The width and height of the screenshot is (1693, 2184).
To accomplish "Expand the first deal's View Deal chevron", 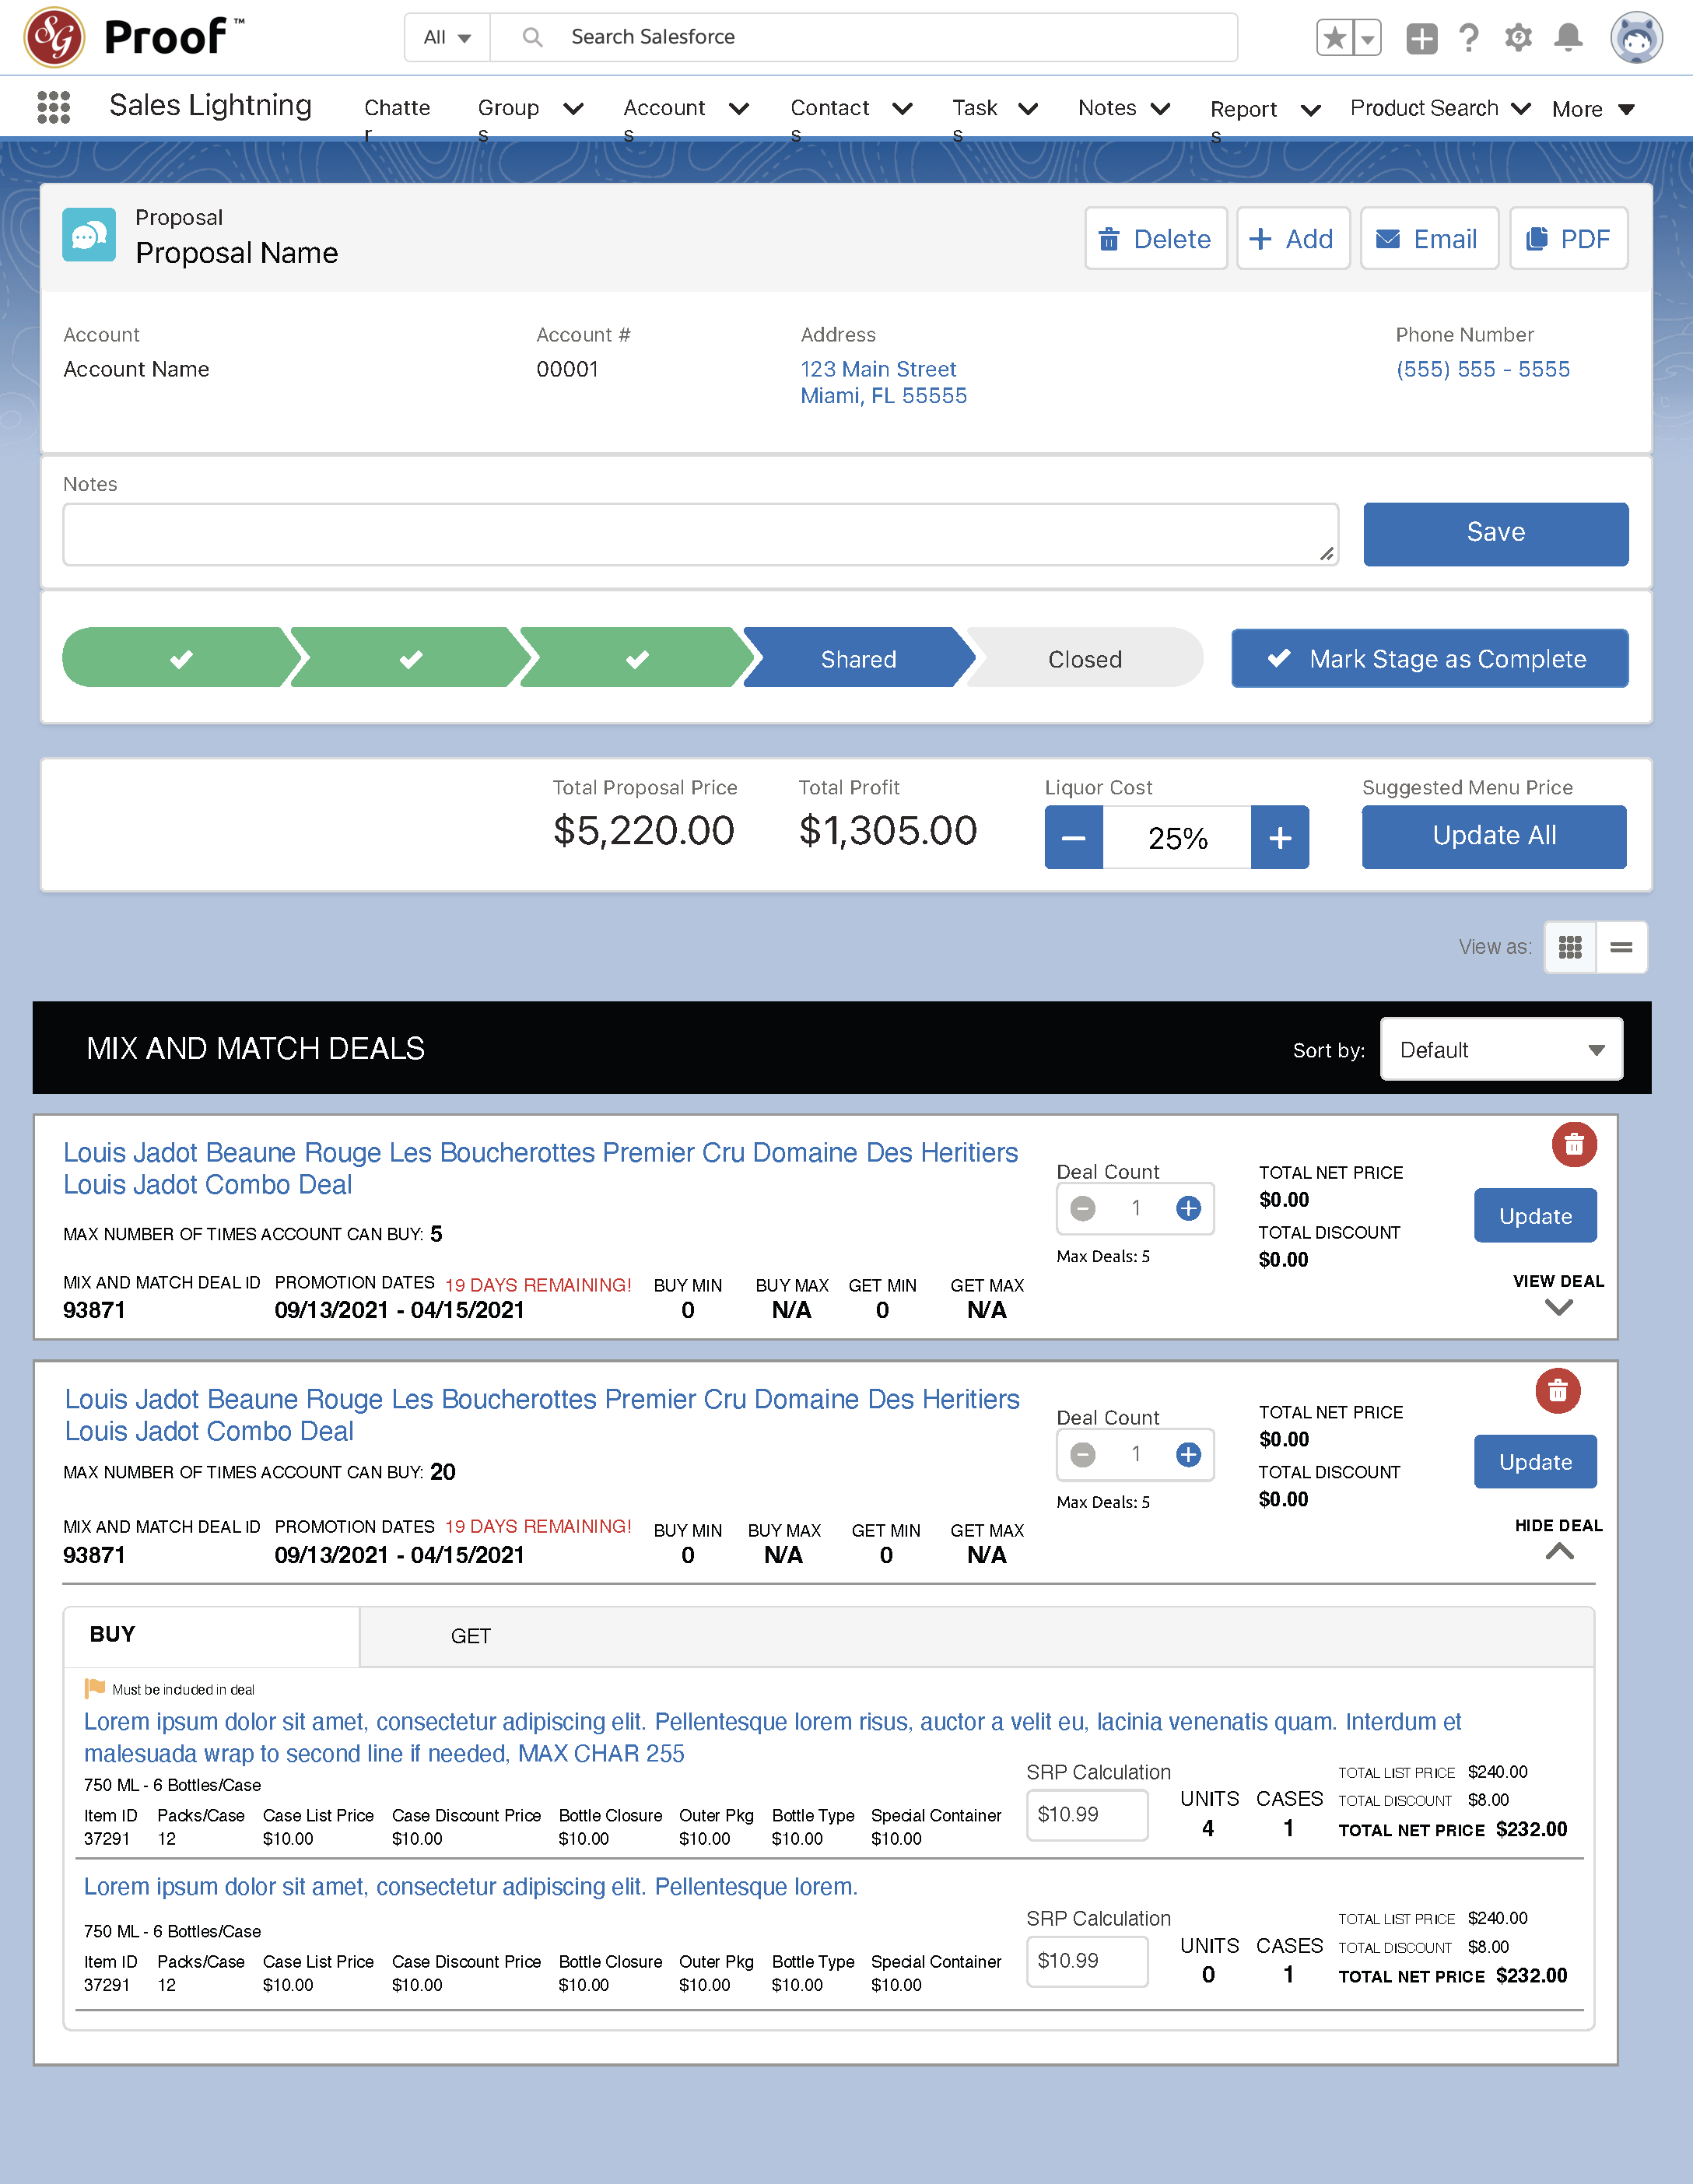I will [x=1558, y=1307].
